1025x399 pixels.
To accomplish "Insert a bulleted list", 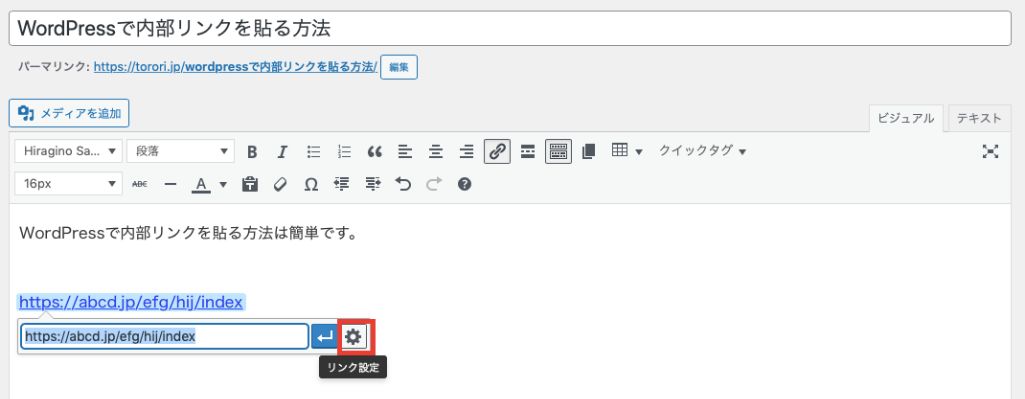I will 313,152.
